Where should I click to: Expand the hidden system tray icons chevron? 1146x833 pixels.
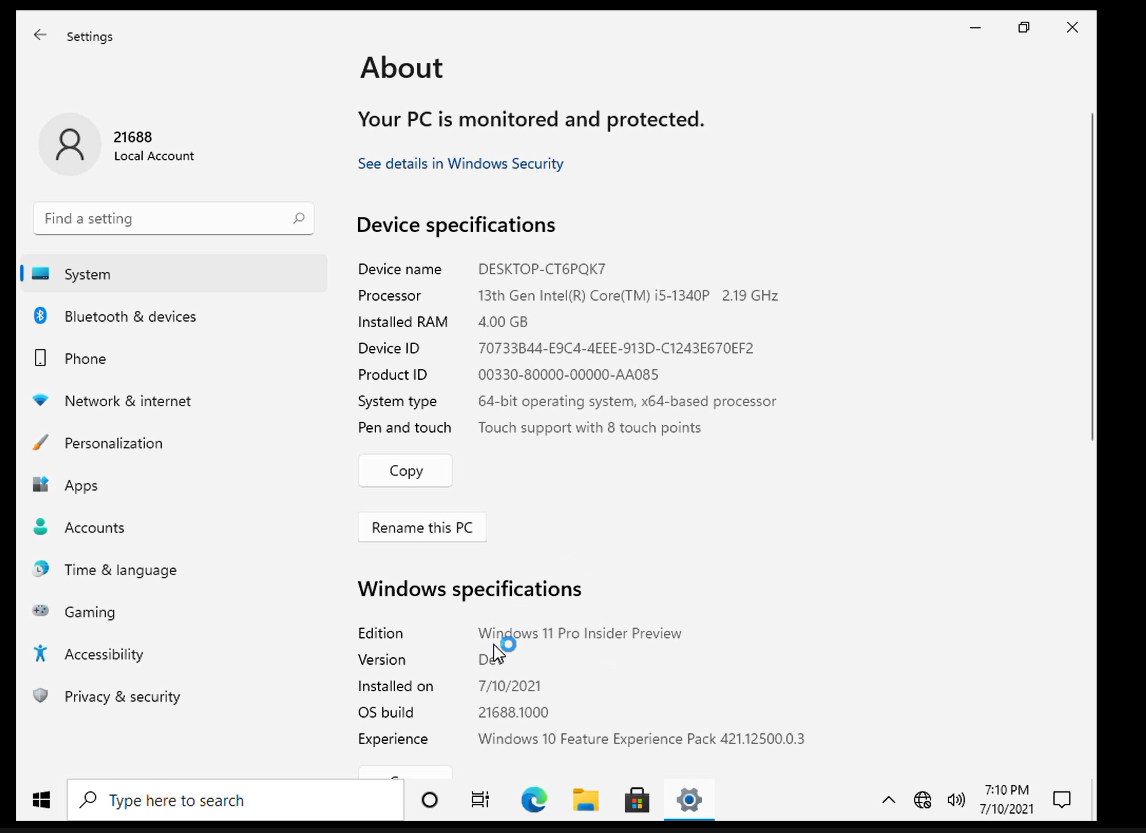(x=888, y=800)
